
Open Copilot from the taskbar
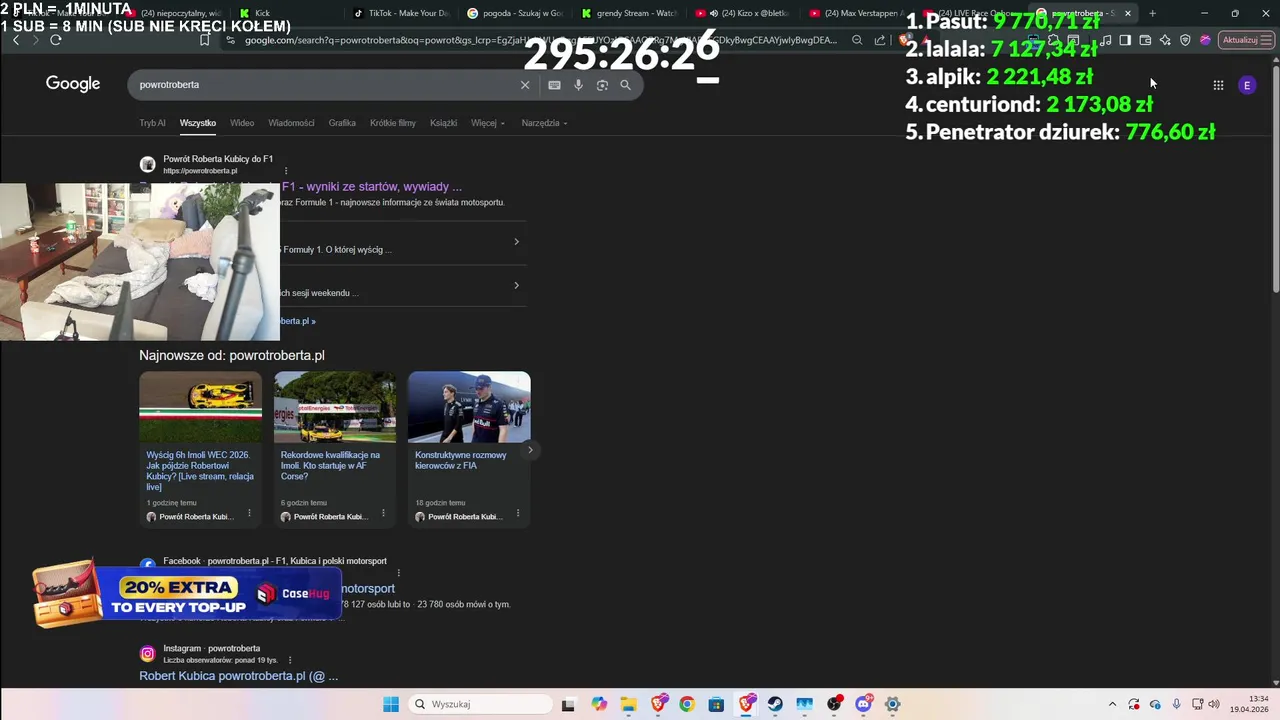pos(598,704)
